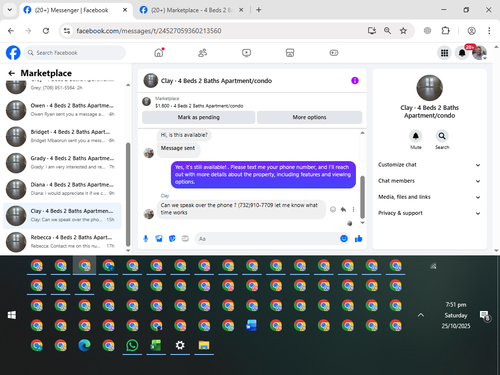Screen dimensions: 500x375
Task: Open the Facebook menu grid icon
Action: pyautogui.click(x=444, y=53)
